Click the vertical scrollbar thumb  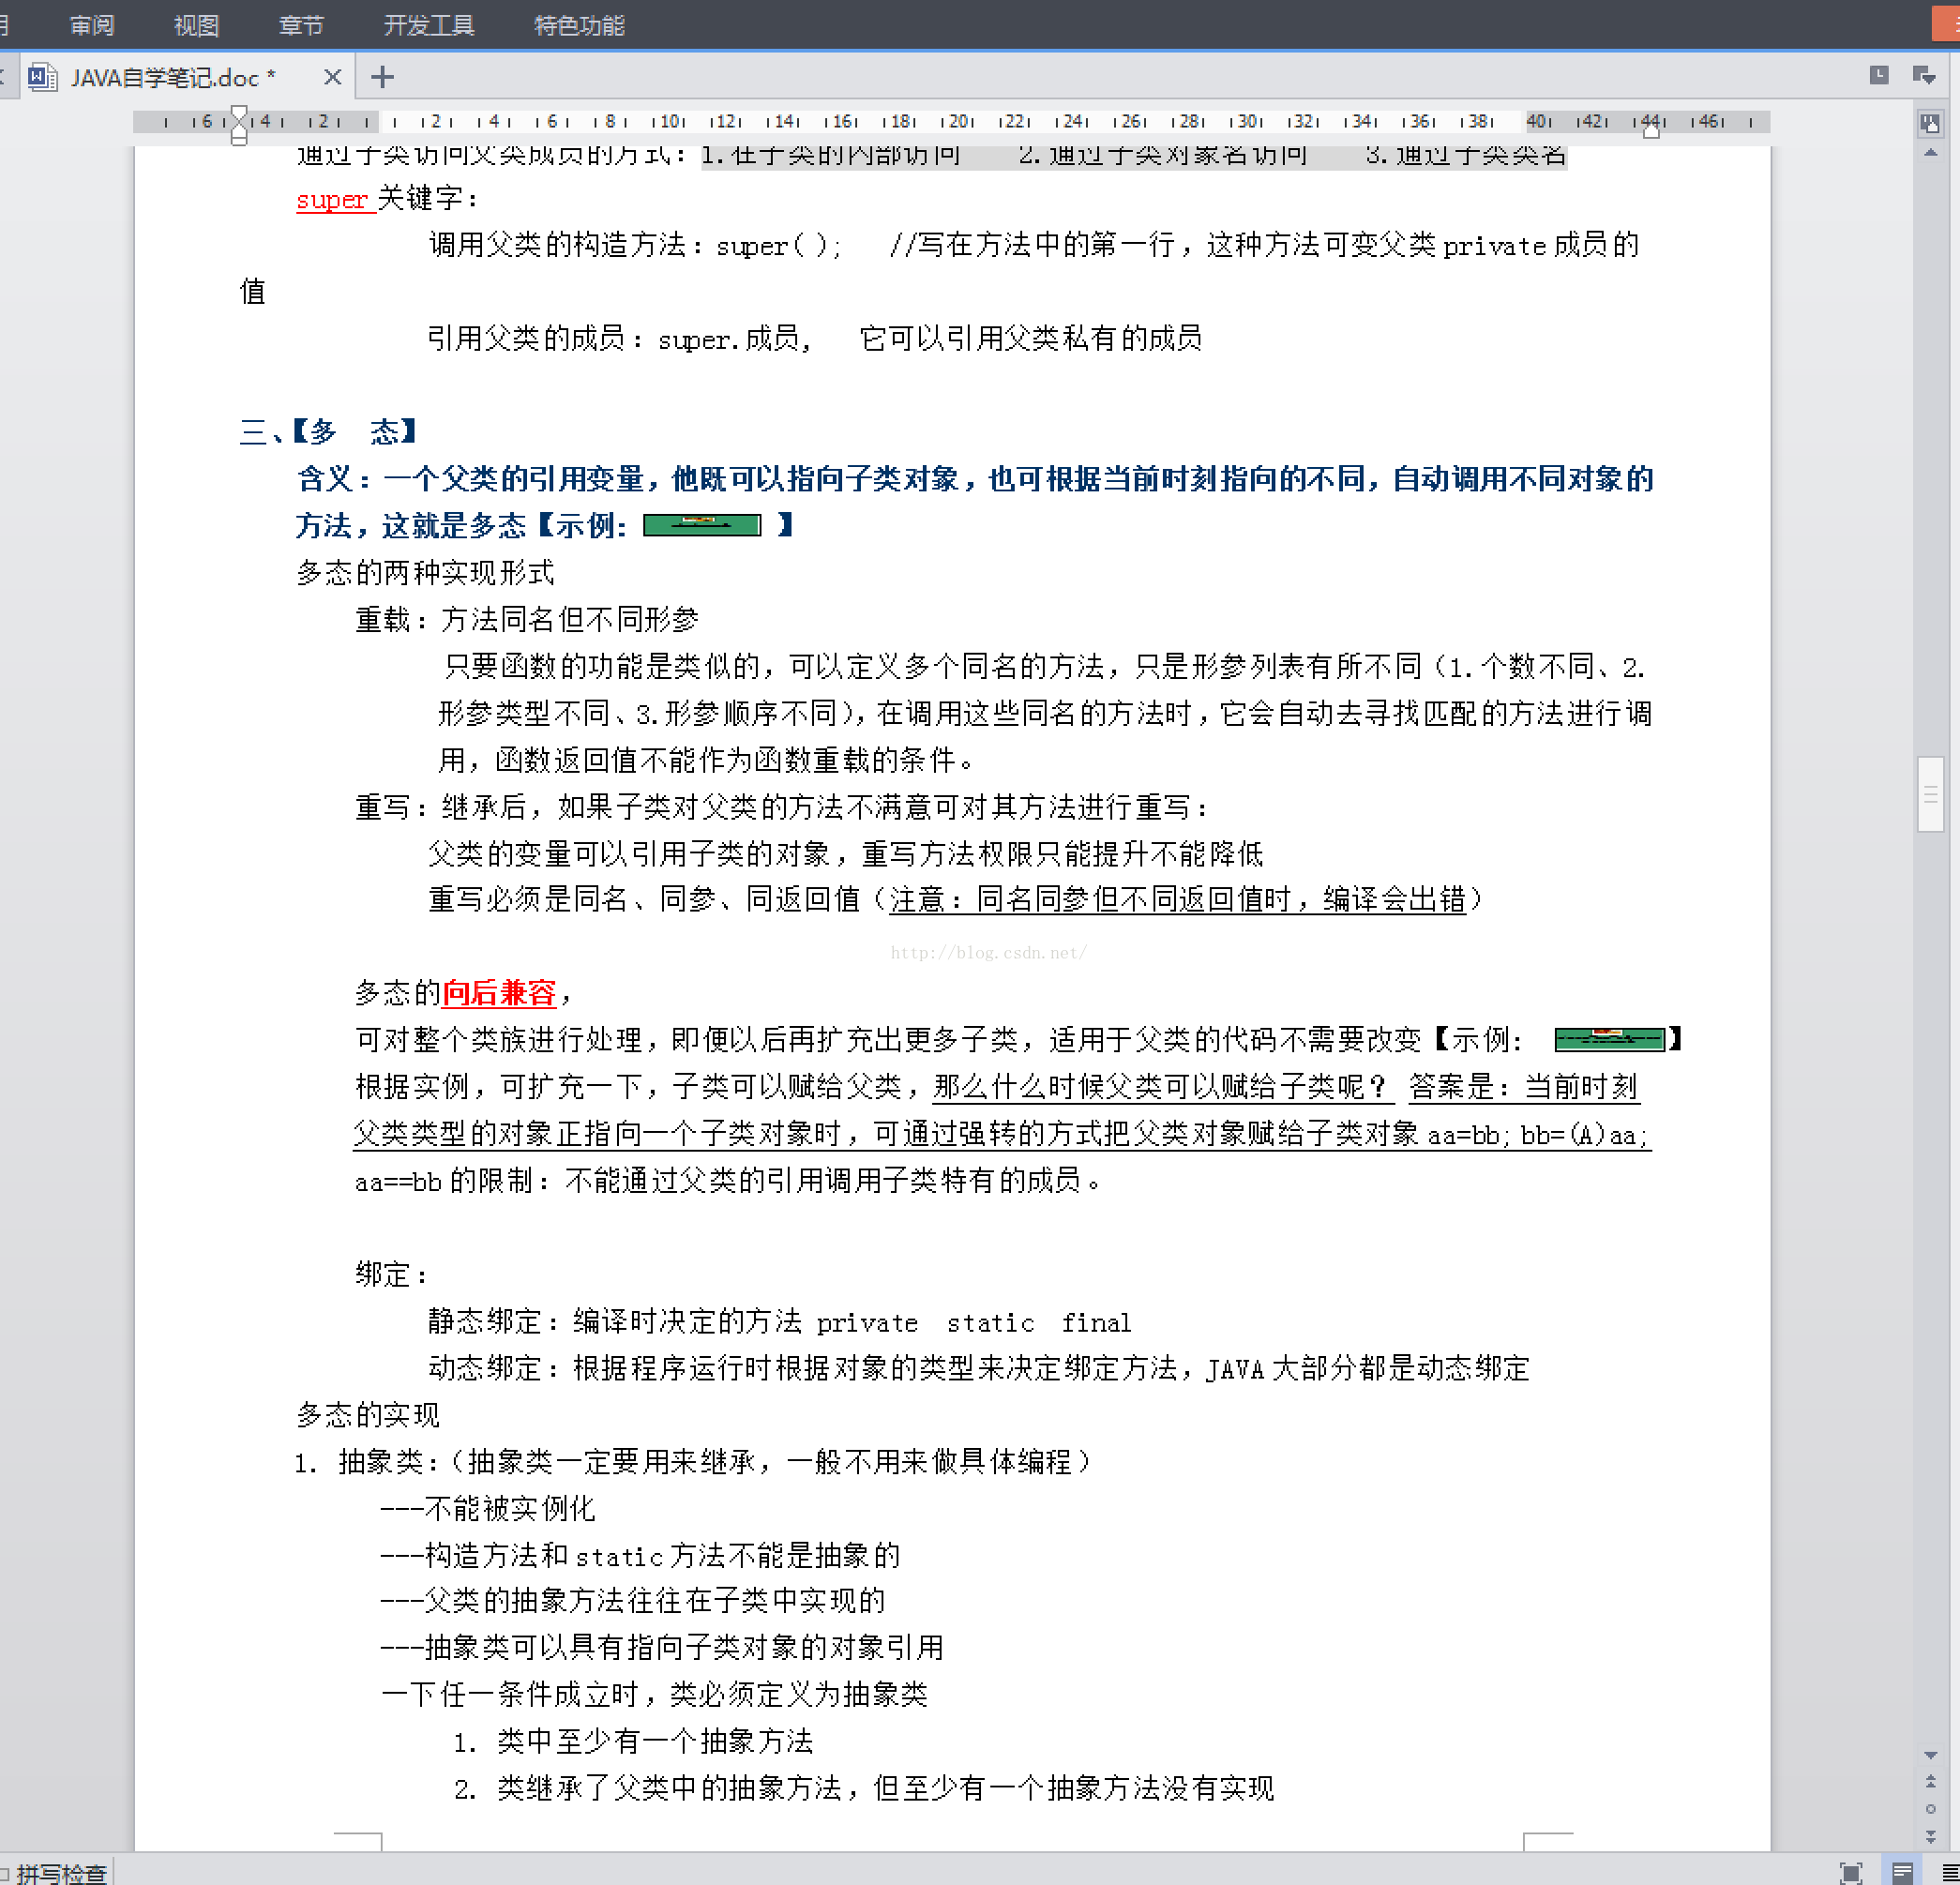pos(1930,795)
